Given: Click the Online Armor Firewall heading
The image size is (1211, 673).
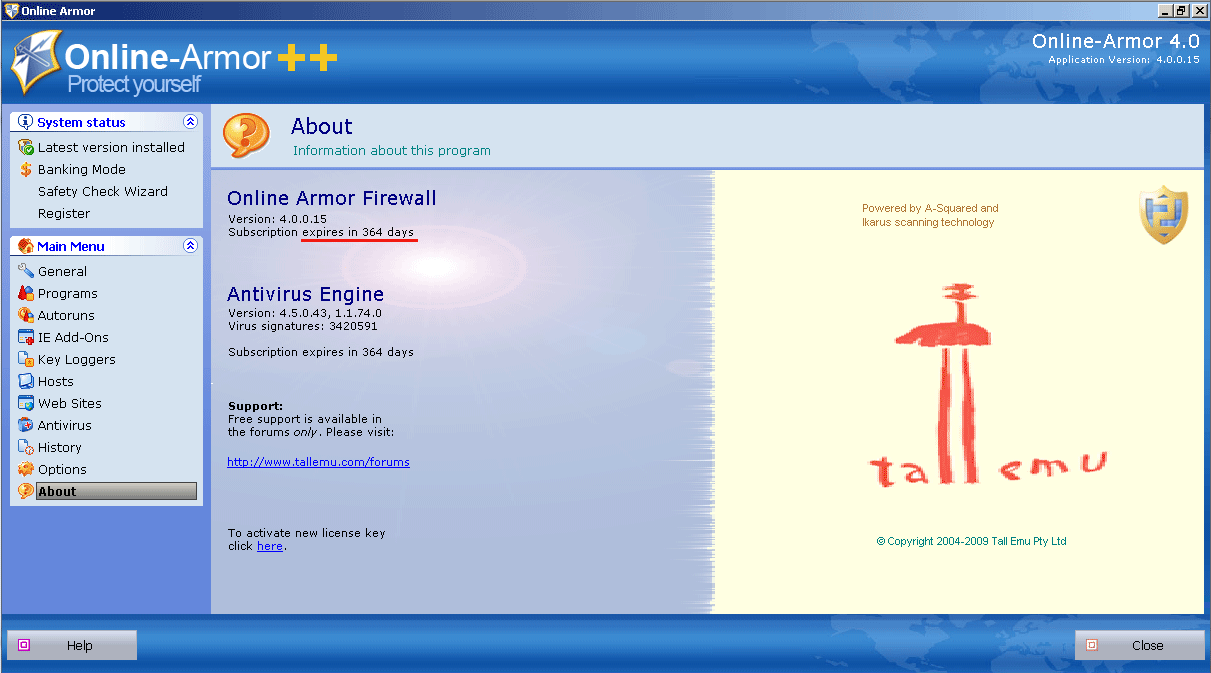Looking at the screenshot, I should click(x=332, y=198).
